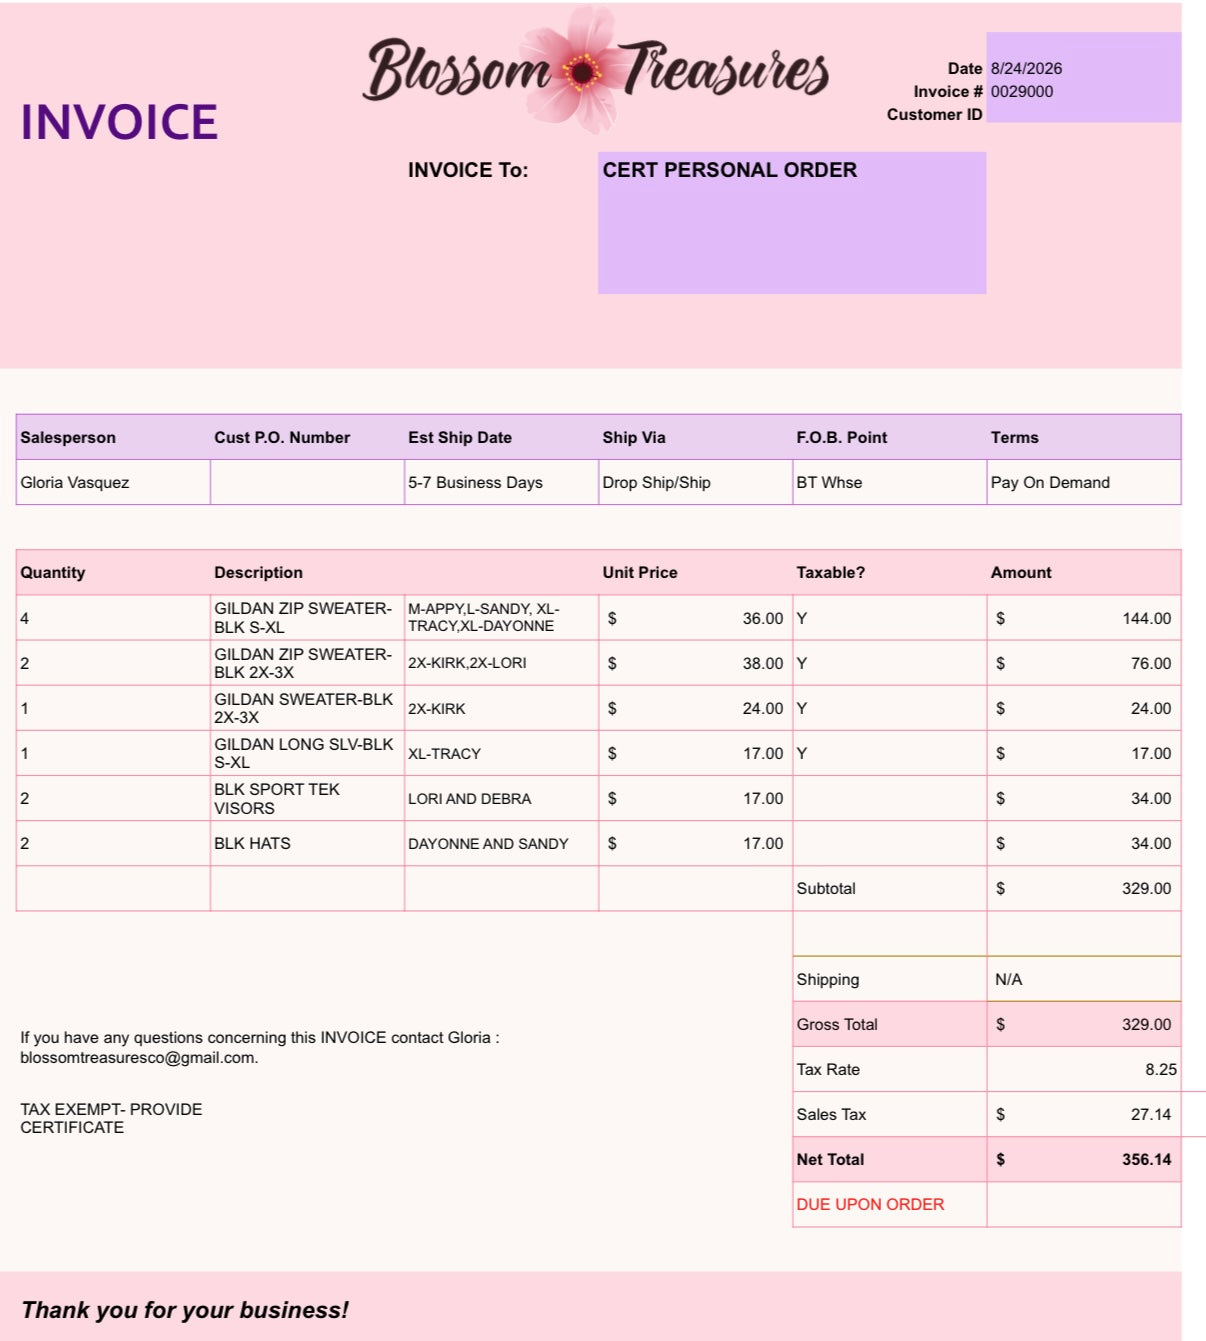The height and width of the screenshot is (1341, 1206).
Task: Select invoice number 0029000
Action: [1021, 91]
